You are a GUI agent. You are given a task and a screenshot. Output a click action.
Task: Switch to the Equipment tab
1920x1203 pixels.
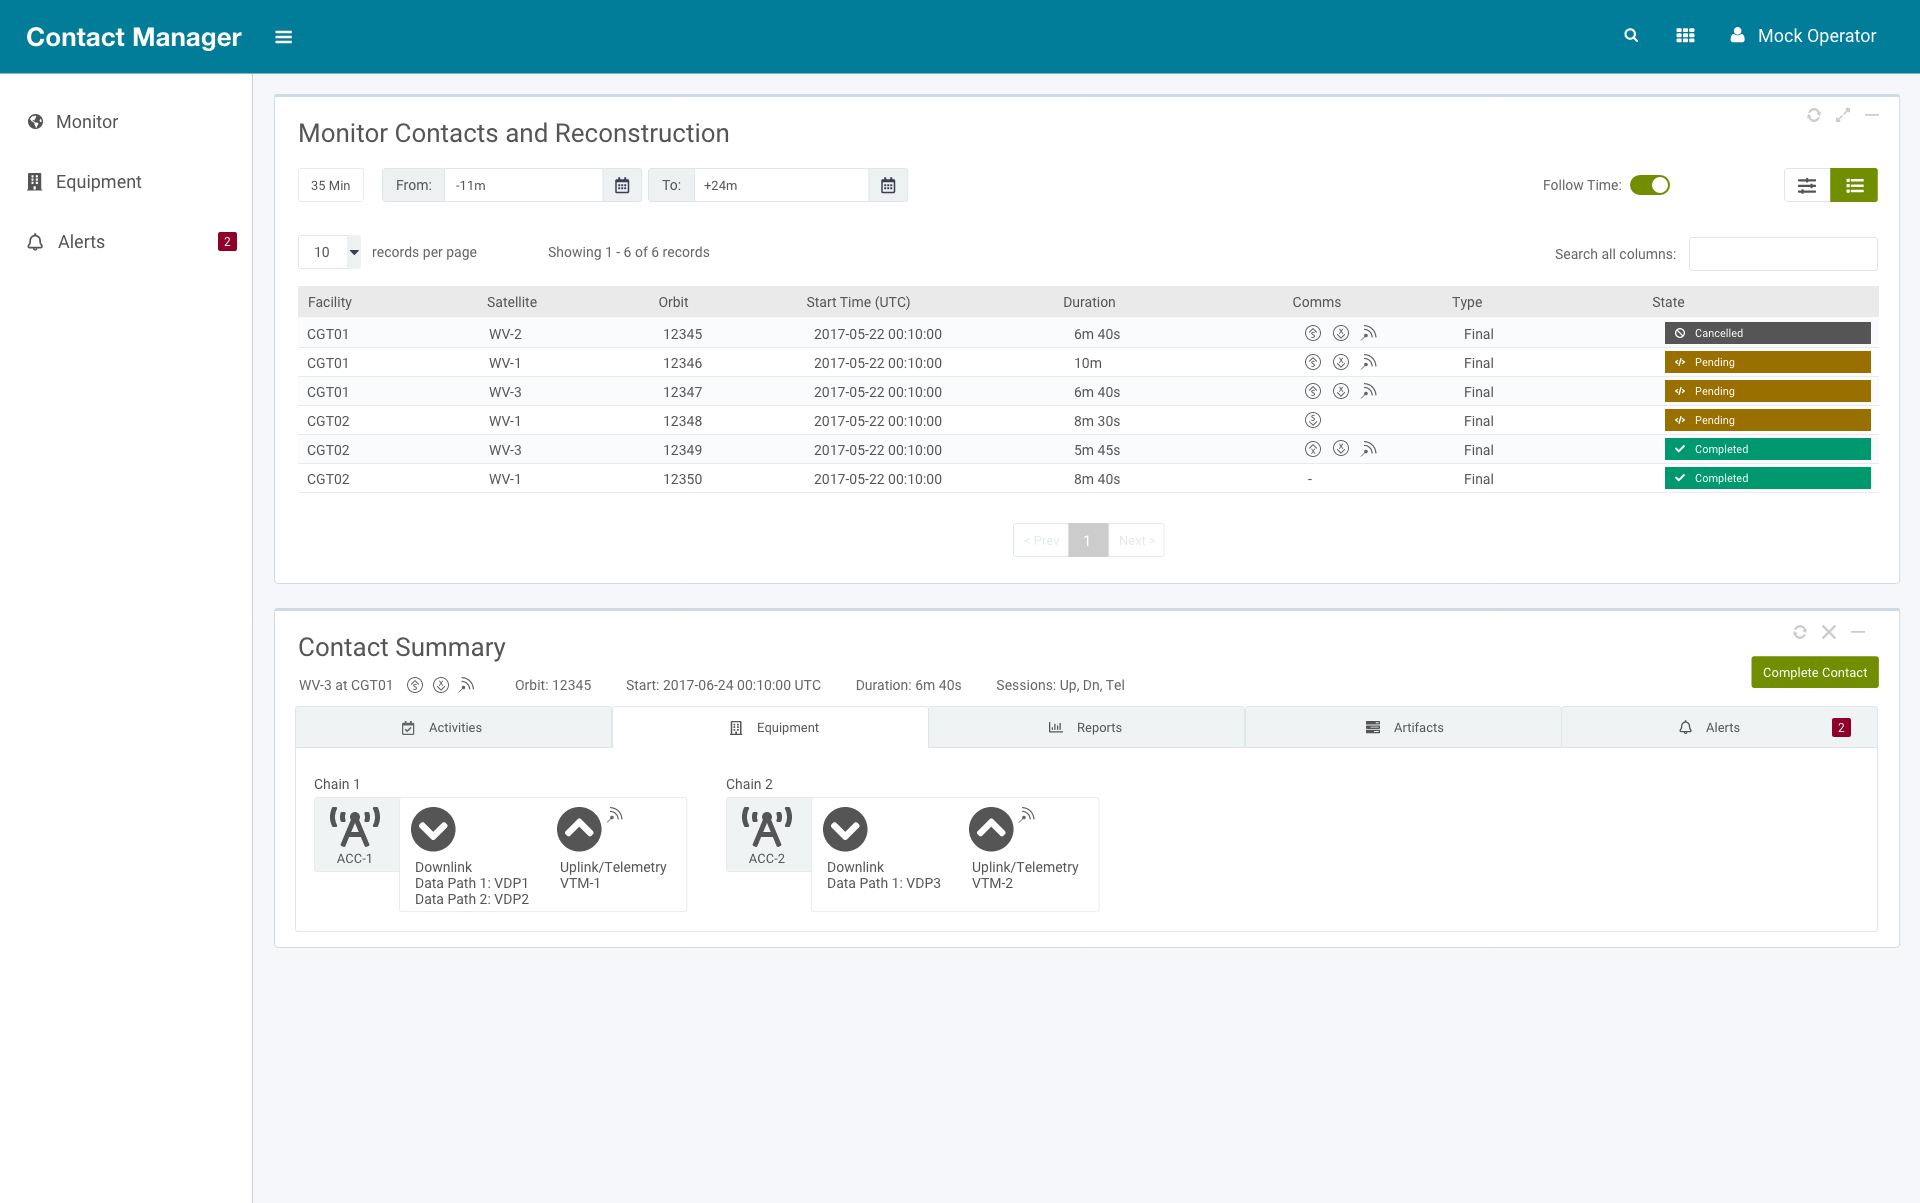[770, 727]
